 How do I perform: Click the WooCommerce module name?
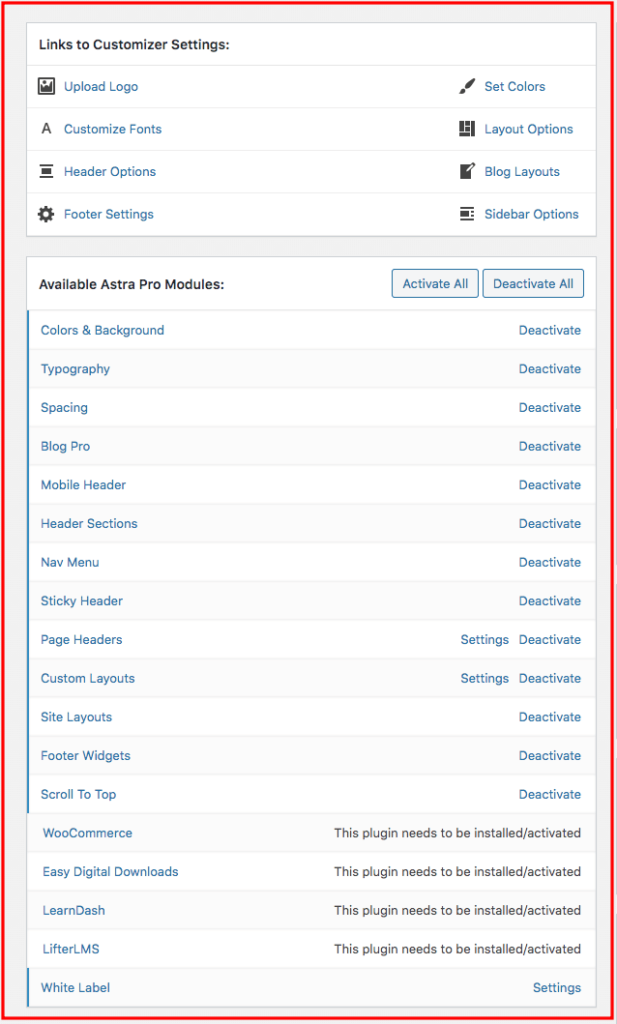(87, 833)
